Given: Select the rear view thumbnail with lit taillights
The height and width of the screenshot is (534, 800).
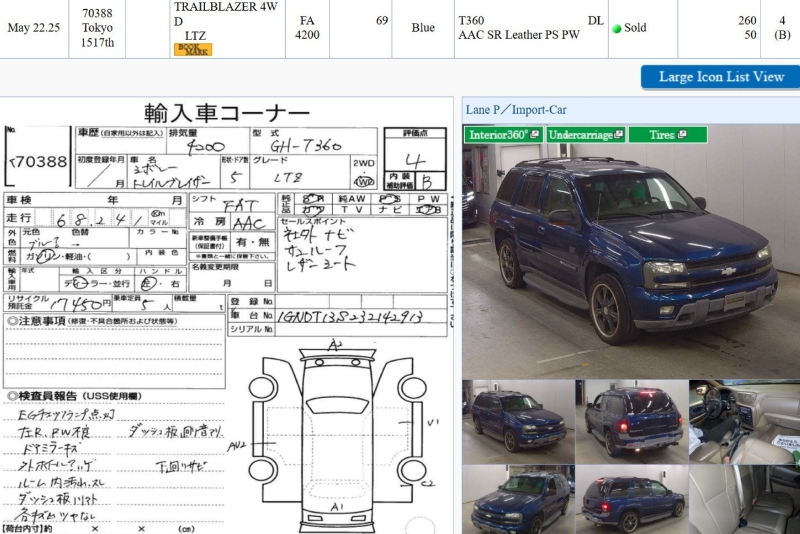Looking at the screenshot, I should [630, 421].
